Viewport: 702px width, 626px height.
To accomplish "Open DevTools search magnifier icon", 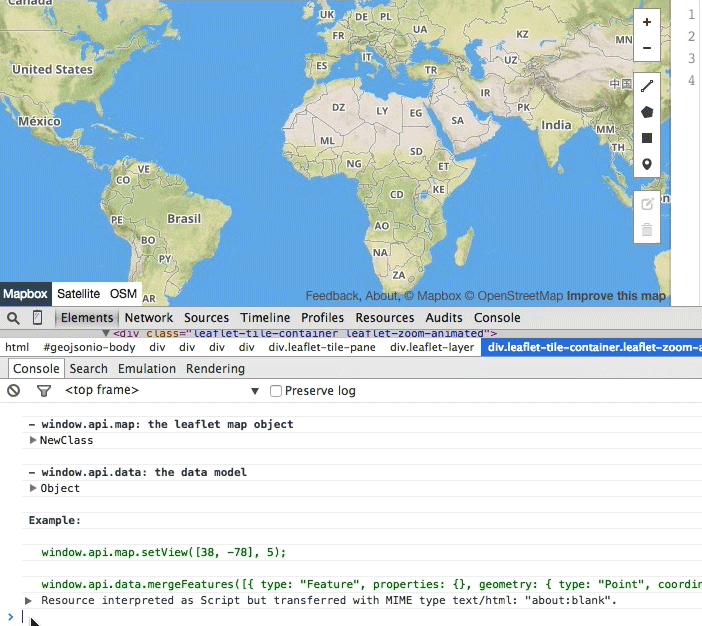I will (13, 318).
